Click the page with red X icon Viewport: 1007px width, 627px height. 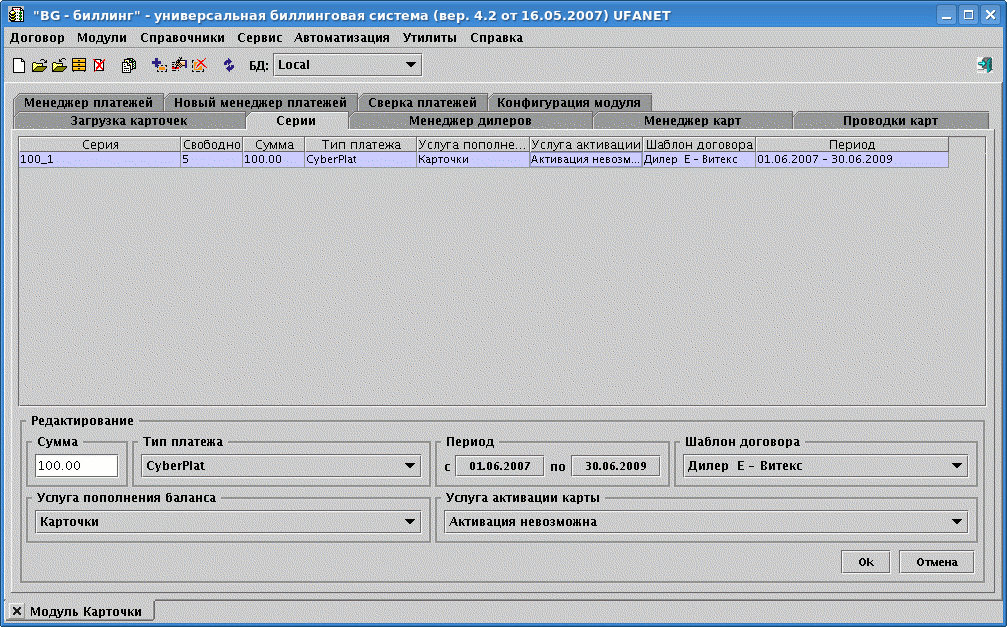click(x=99, y=65)
